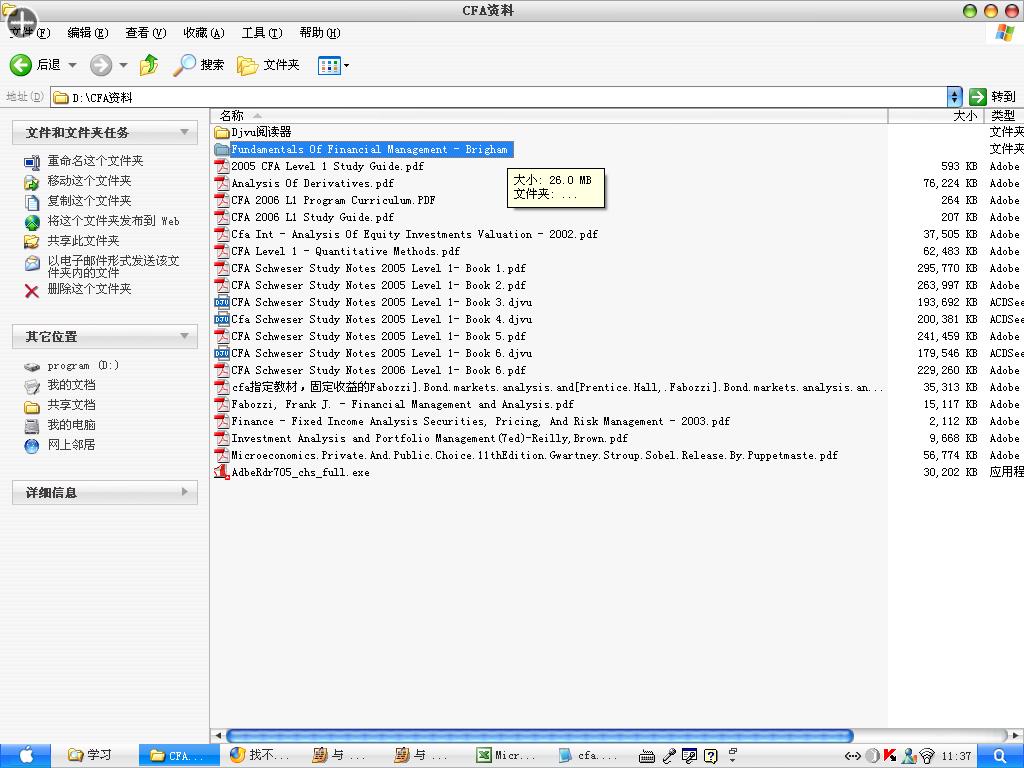
Task: Open the Back history dropdown arrow
Action: click(x=72, y=65)
